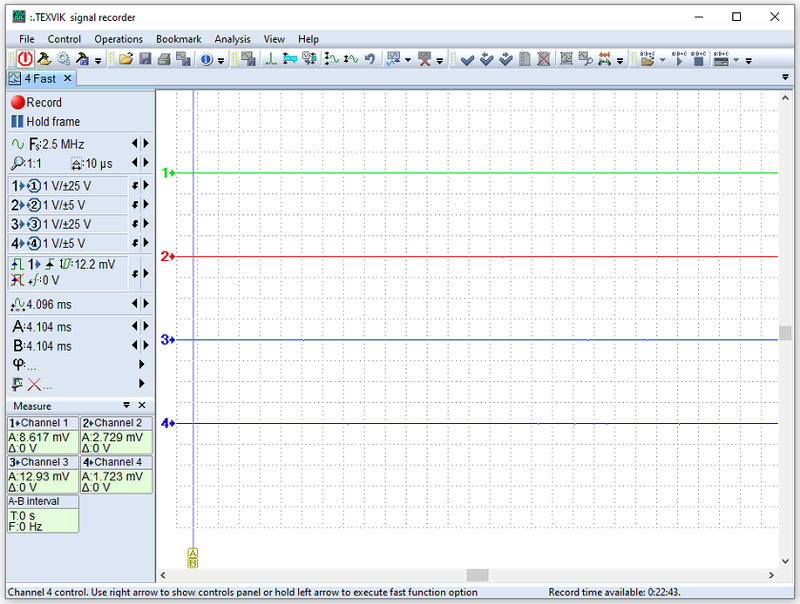This screenshot has width=800, height=604.
Task: Start recording with the Record button
Action: click(x=36, y=102)
